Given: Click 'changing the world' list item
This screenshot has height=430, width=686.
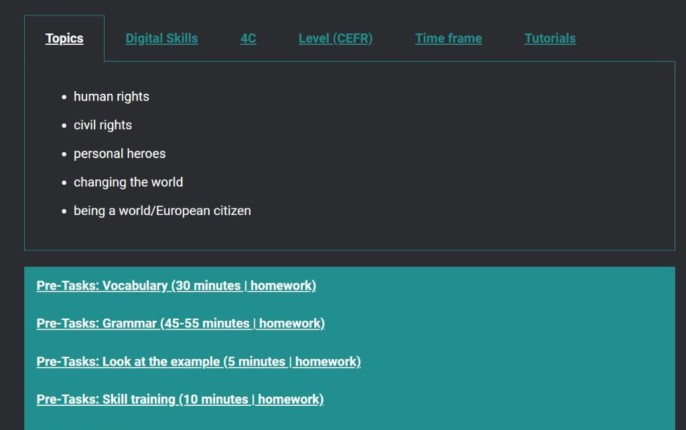Looking at the screenshot, I should [x=128, y=183].
